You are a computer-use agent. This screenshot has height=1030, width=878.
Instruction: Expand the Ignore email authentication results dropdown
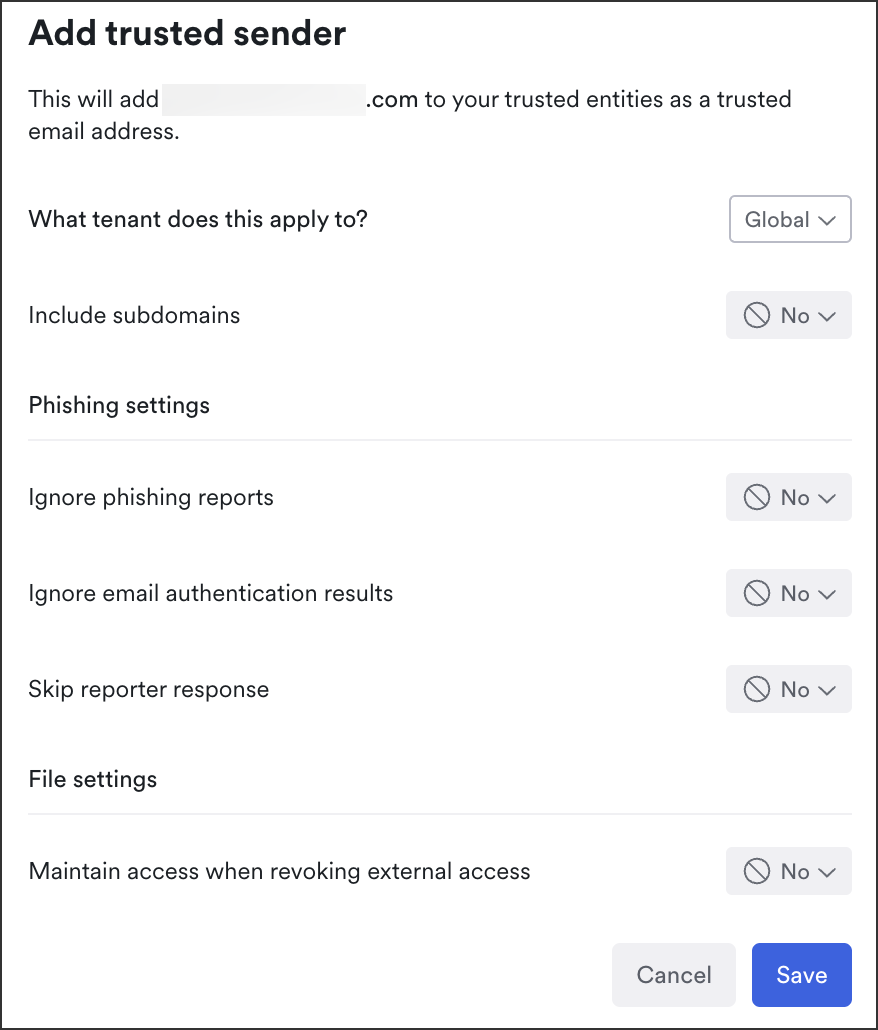point(789,593)
